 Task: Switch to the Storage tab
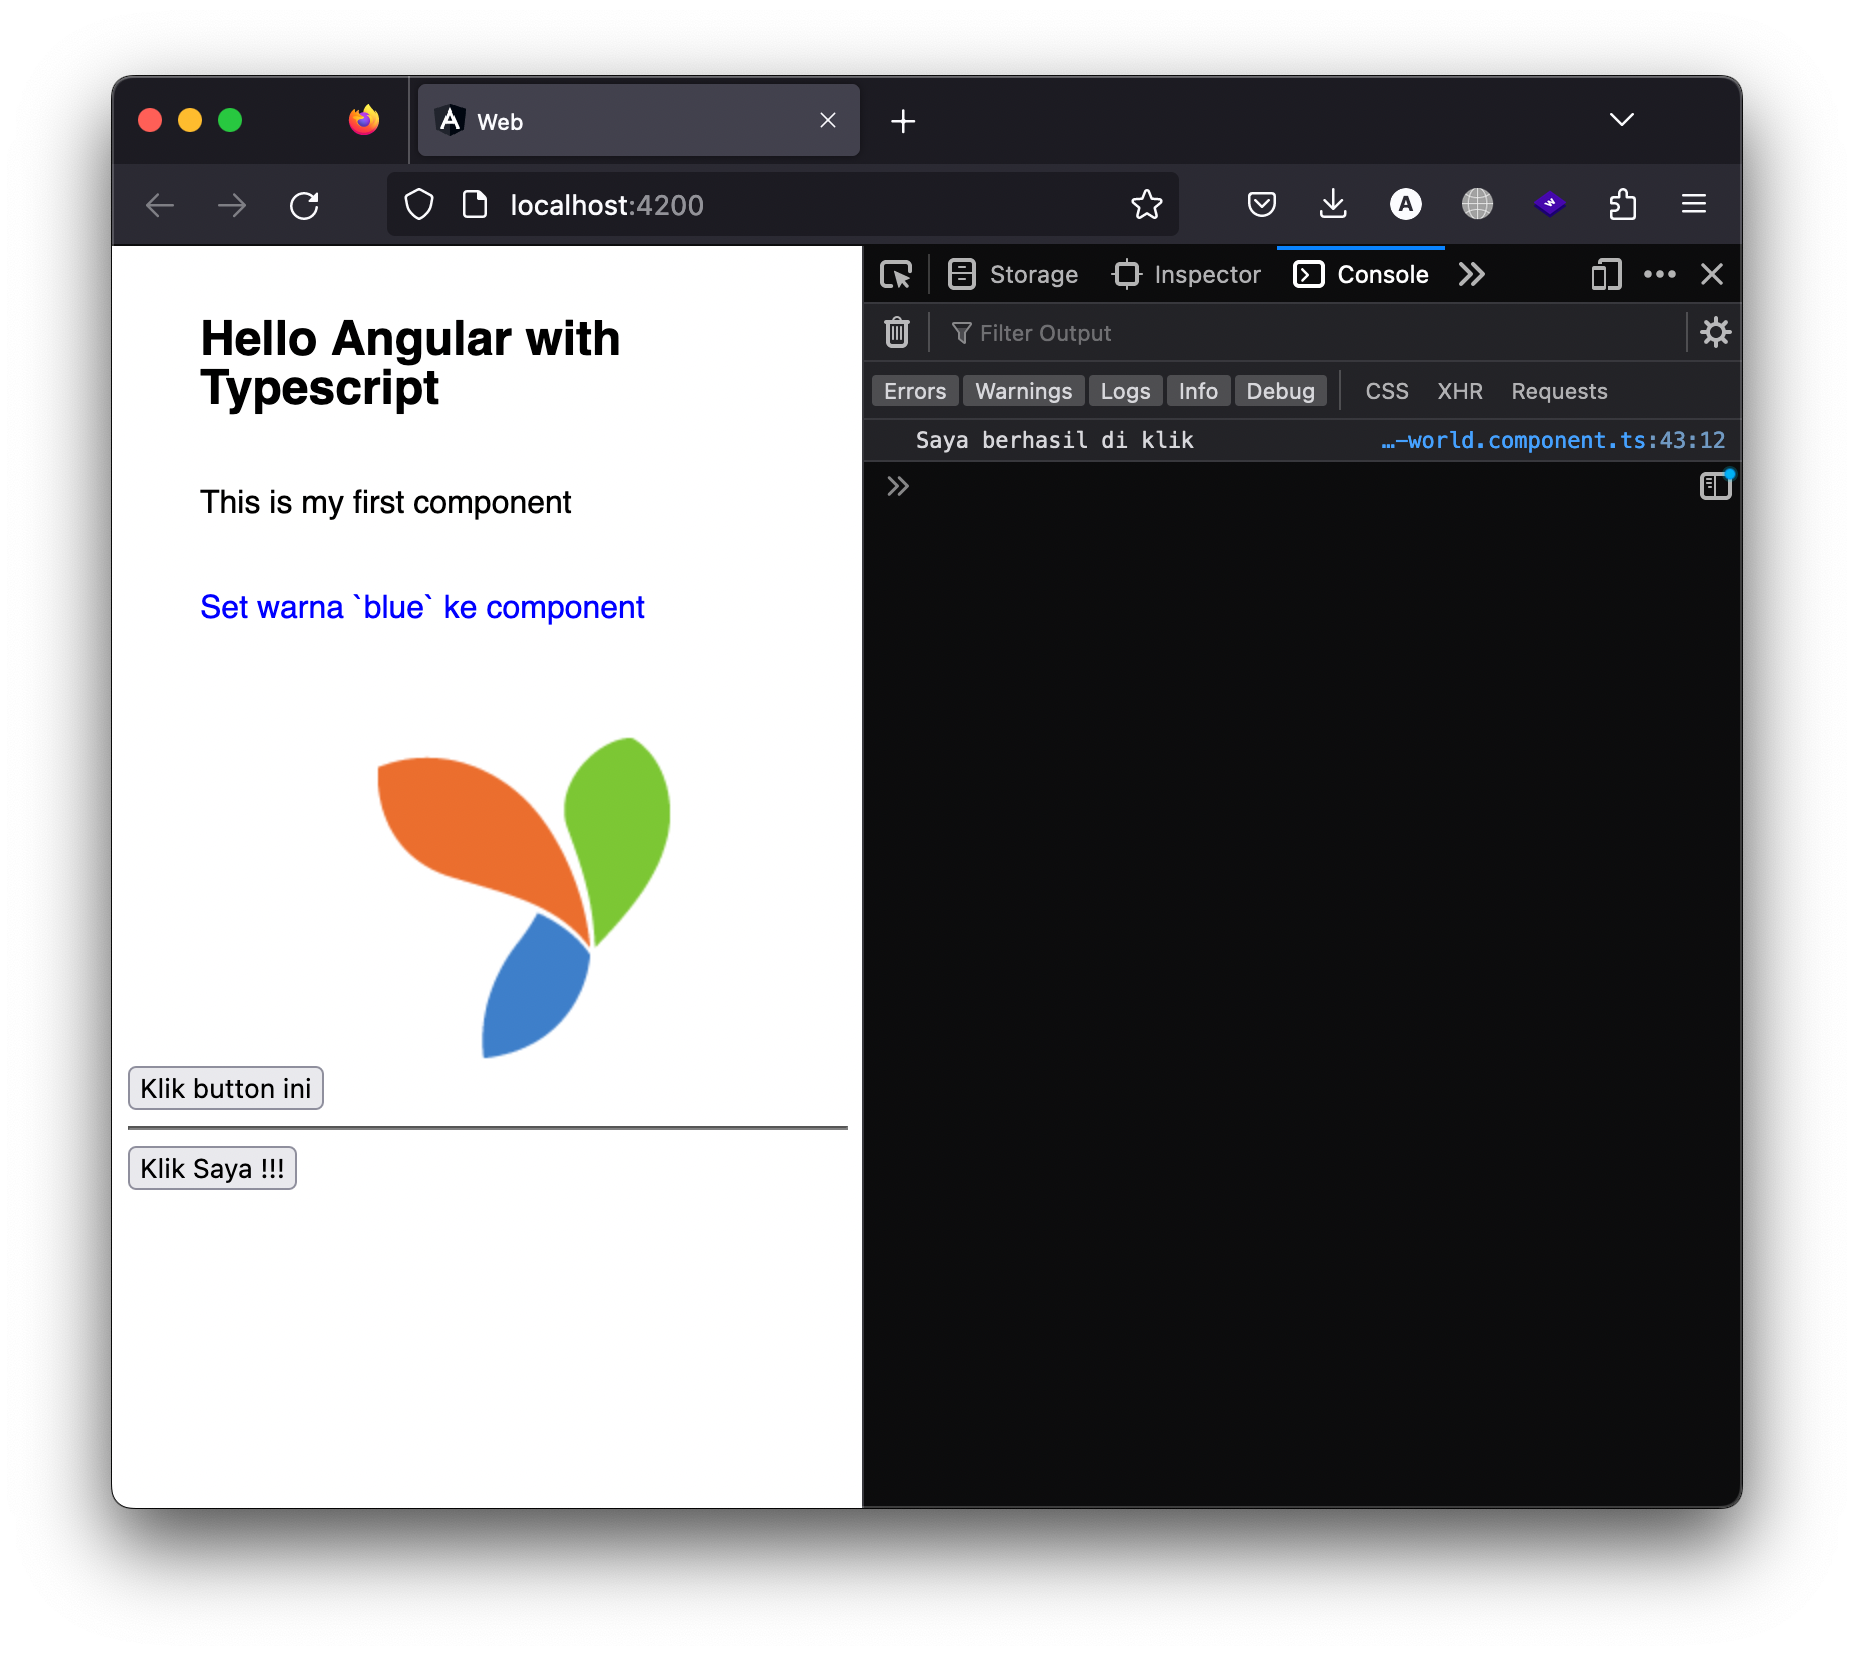[1013, 274]
